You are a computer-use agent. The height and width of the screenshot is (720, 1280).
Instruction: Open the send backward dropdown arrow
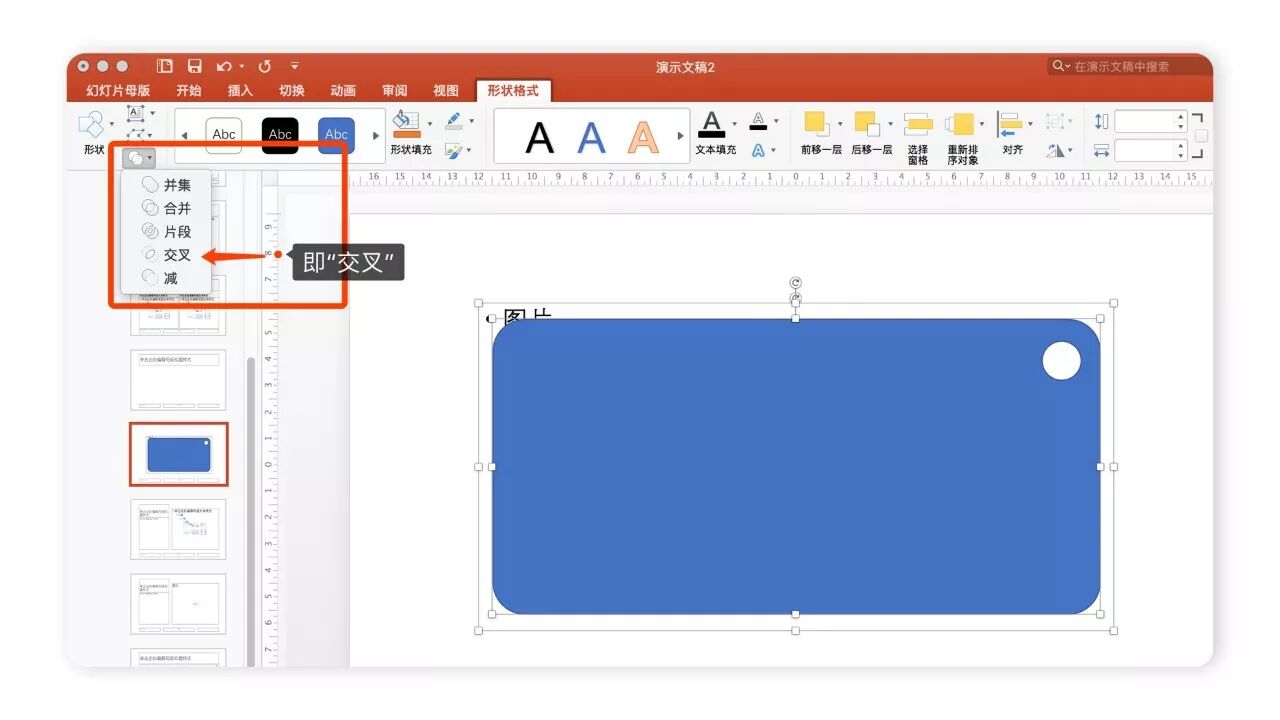[890, 124]
